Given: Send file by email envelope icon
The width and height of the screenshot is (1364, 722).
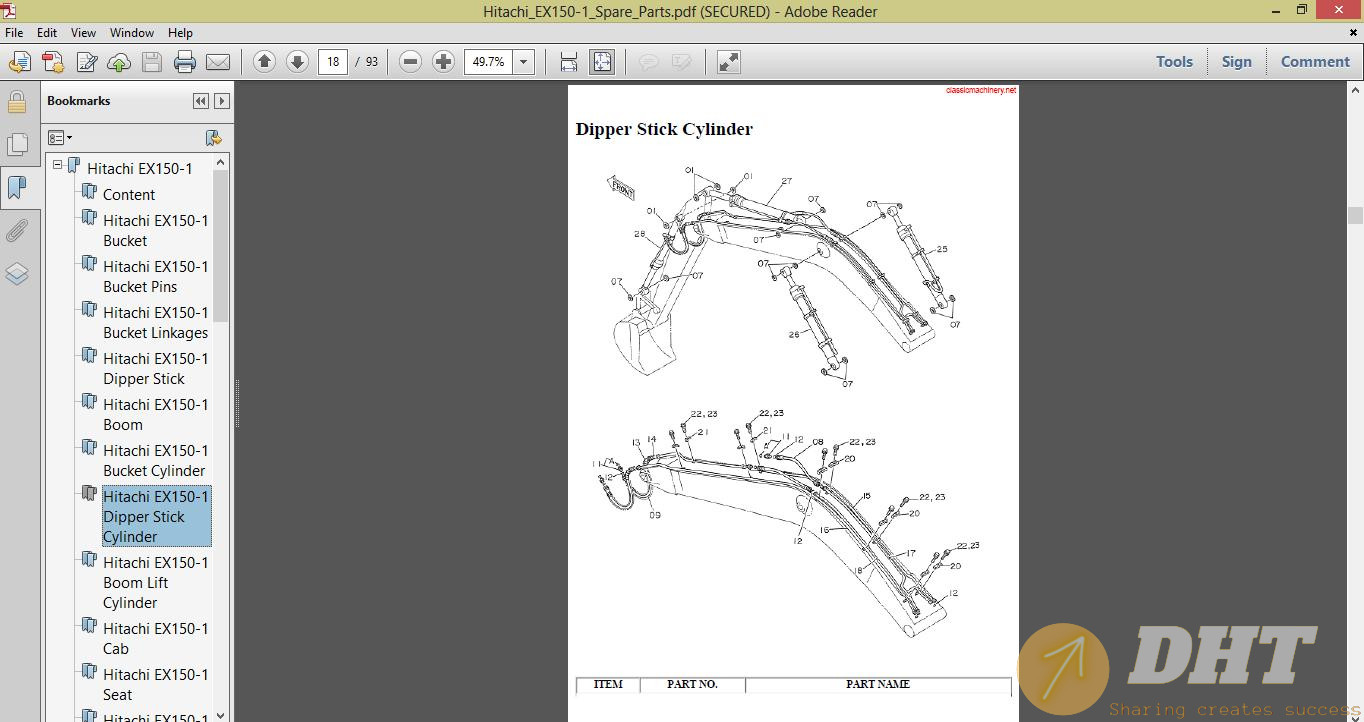Looking at the screenshot, I should click(x=218, y=62).
